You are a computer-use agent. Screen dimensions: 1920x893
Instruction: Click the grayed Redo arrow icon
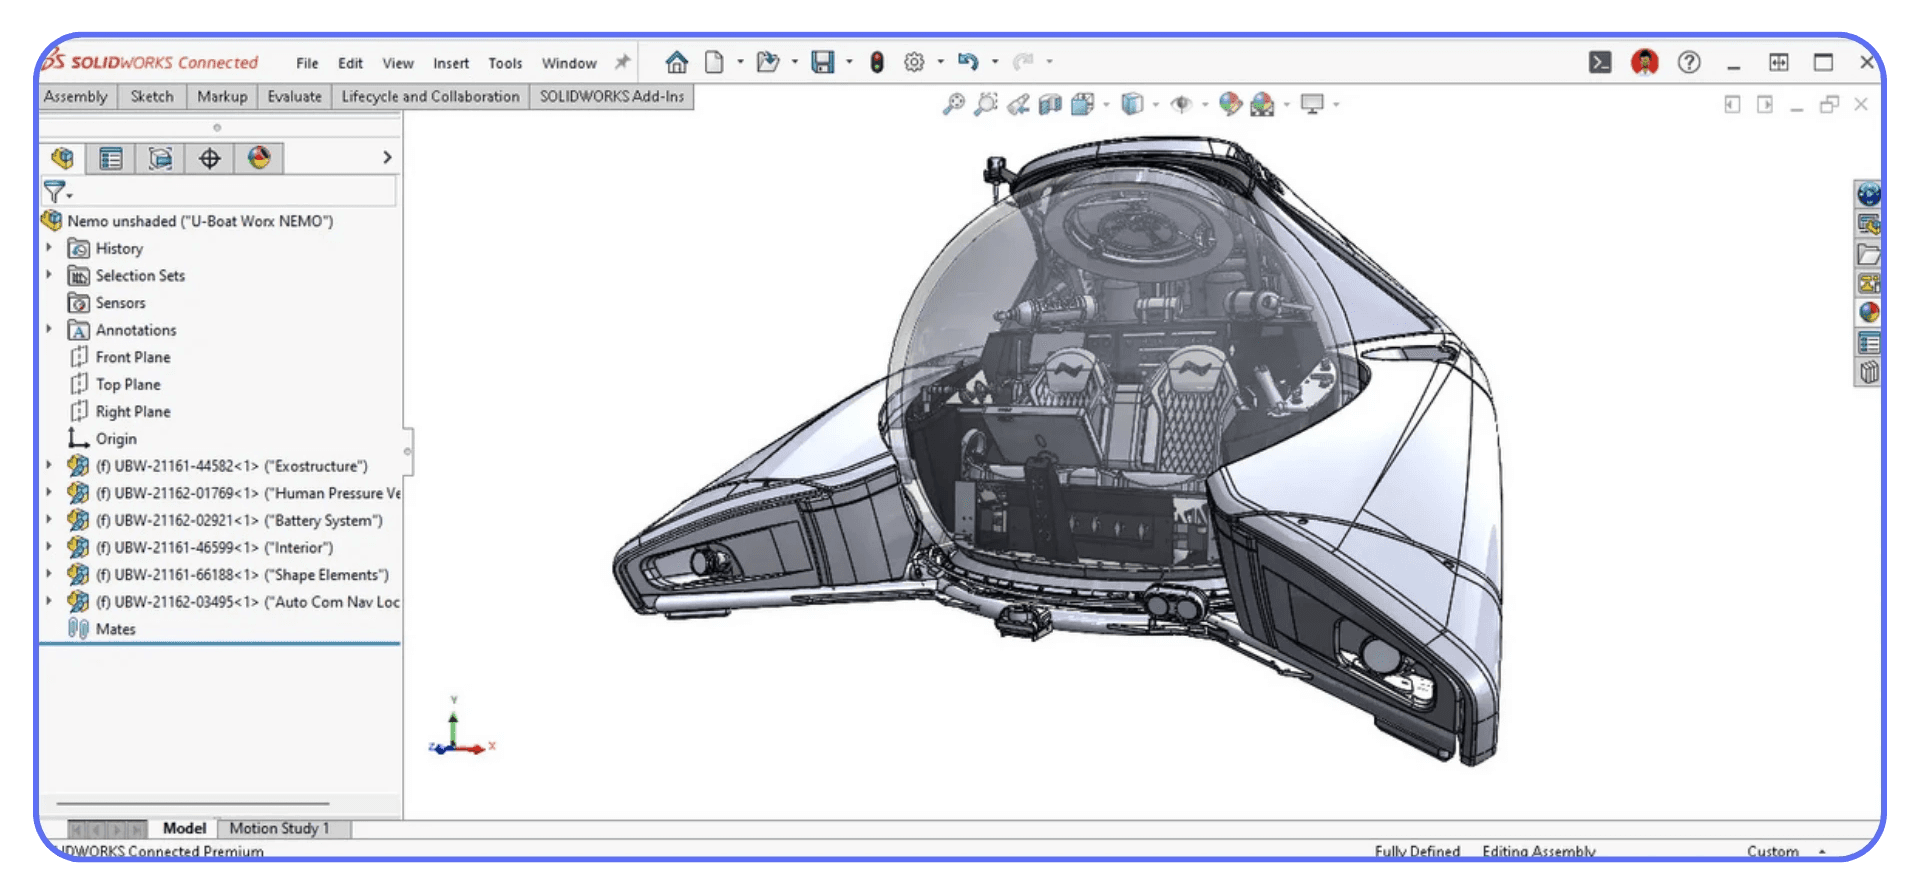(1022, 62)
